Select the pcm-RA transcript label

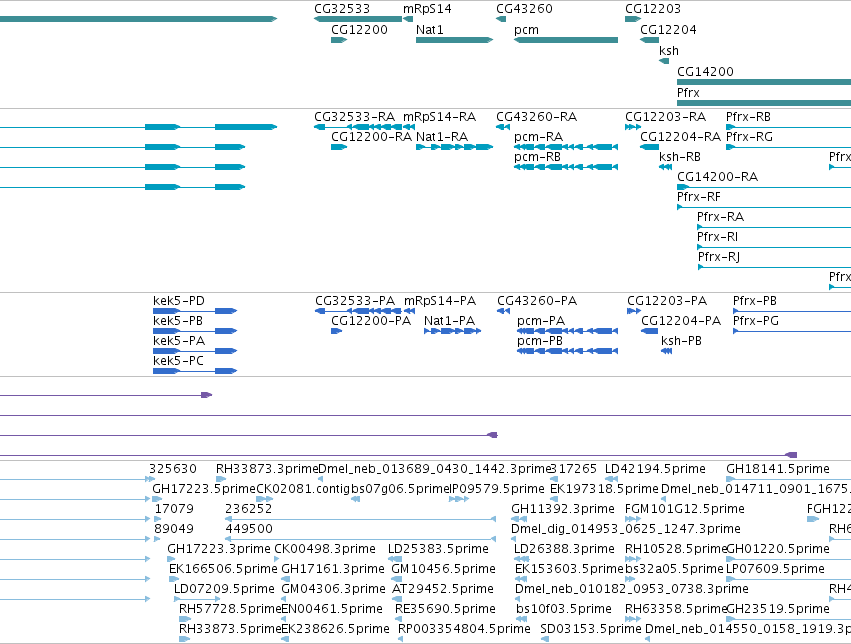pyautogui.click(x=538, y=137)
